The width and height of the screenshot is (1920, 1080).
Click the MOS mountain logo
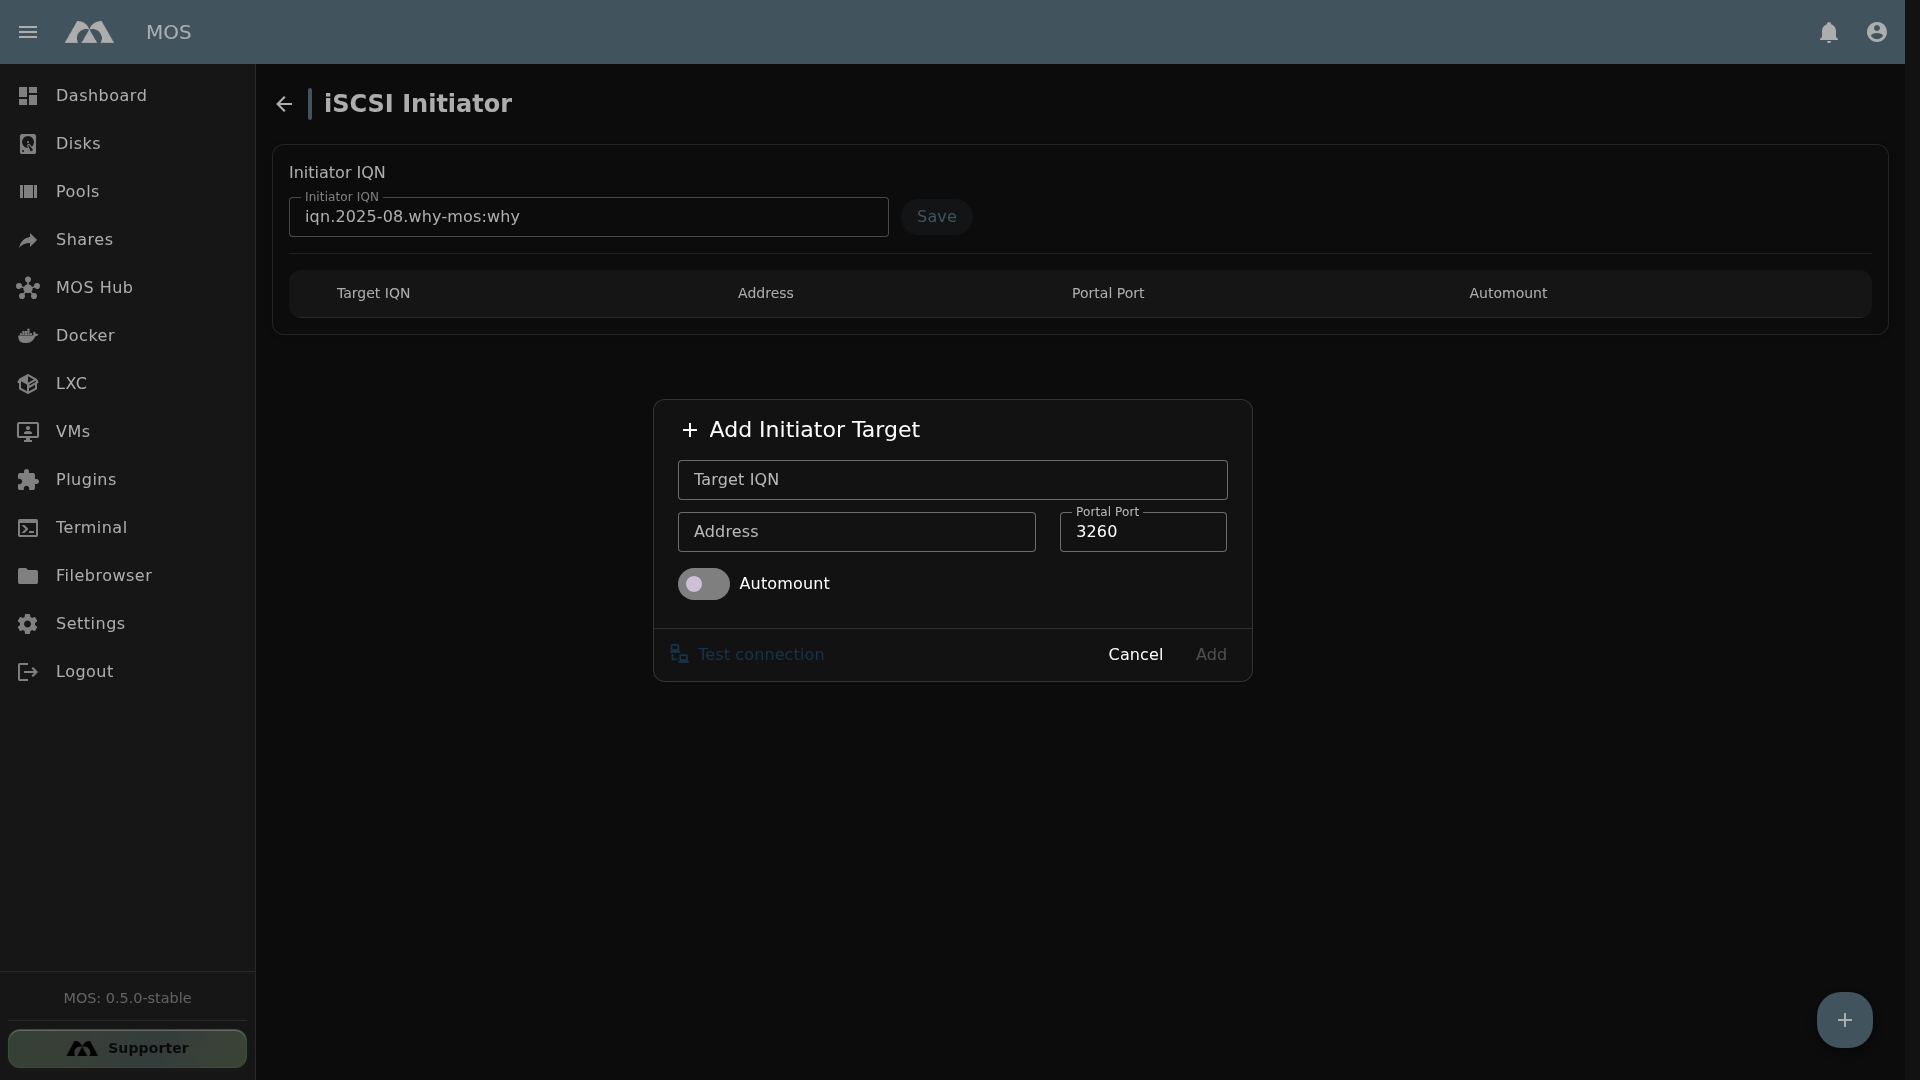click(x=89, y=32)
